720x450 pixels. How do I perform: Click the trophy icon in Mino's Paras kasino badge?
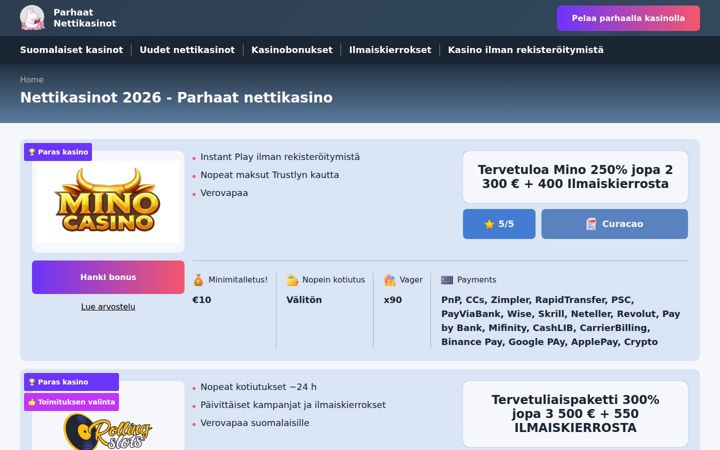(32, 152)
